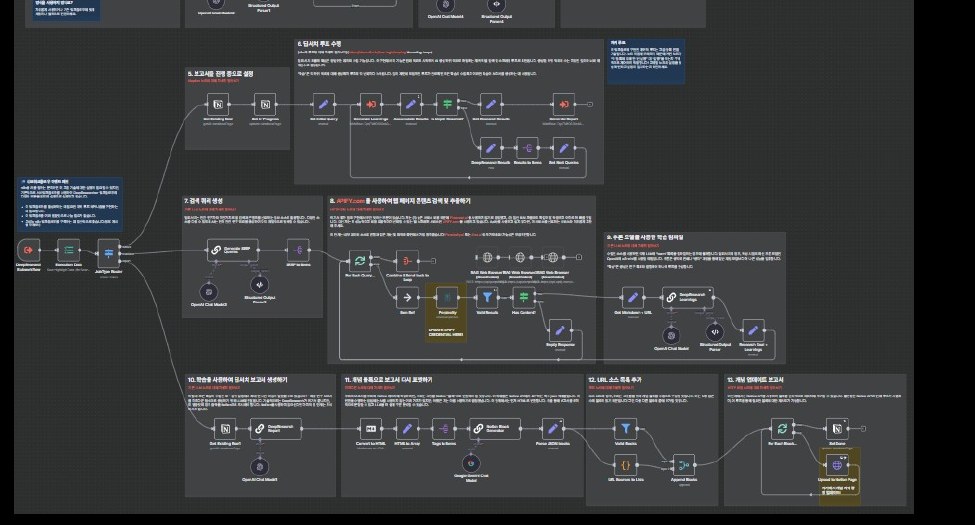Click the '7. 검색 쿼리 생성' sticky title
Image resolution: width=975 pixels, height=525 pixels.
click(x=203, y=201)
